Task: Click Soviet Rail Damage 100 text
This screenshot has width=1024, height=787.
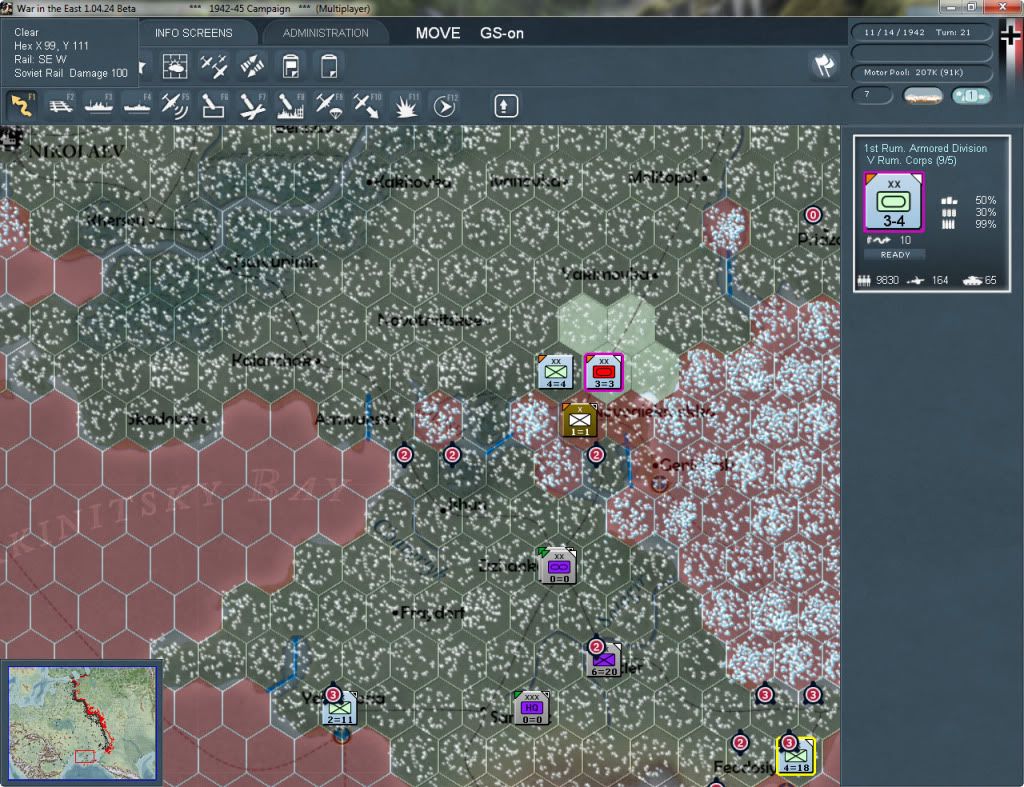Action: pyautogui.click(x=71, y=73)
